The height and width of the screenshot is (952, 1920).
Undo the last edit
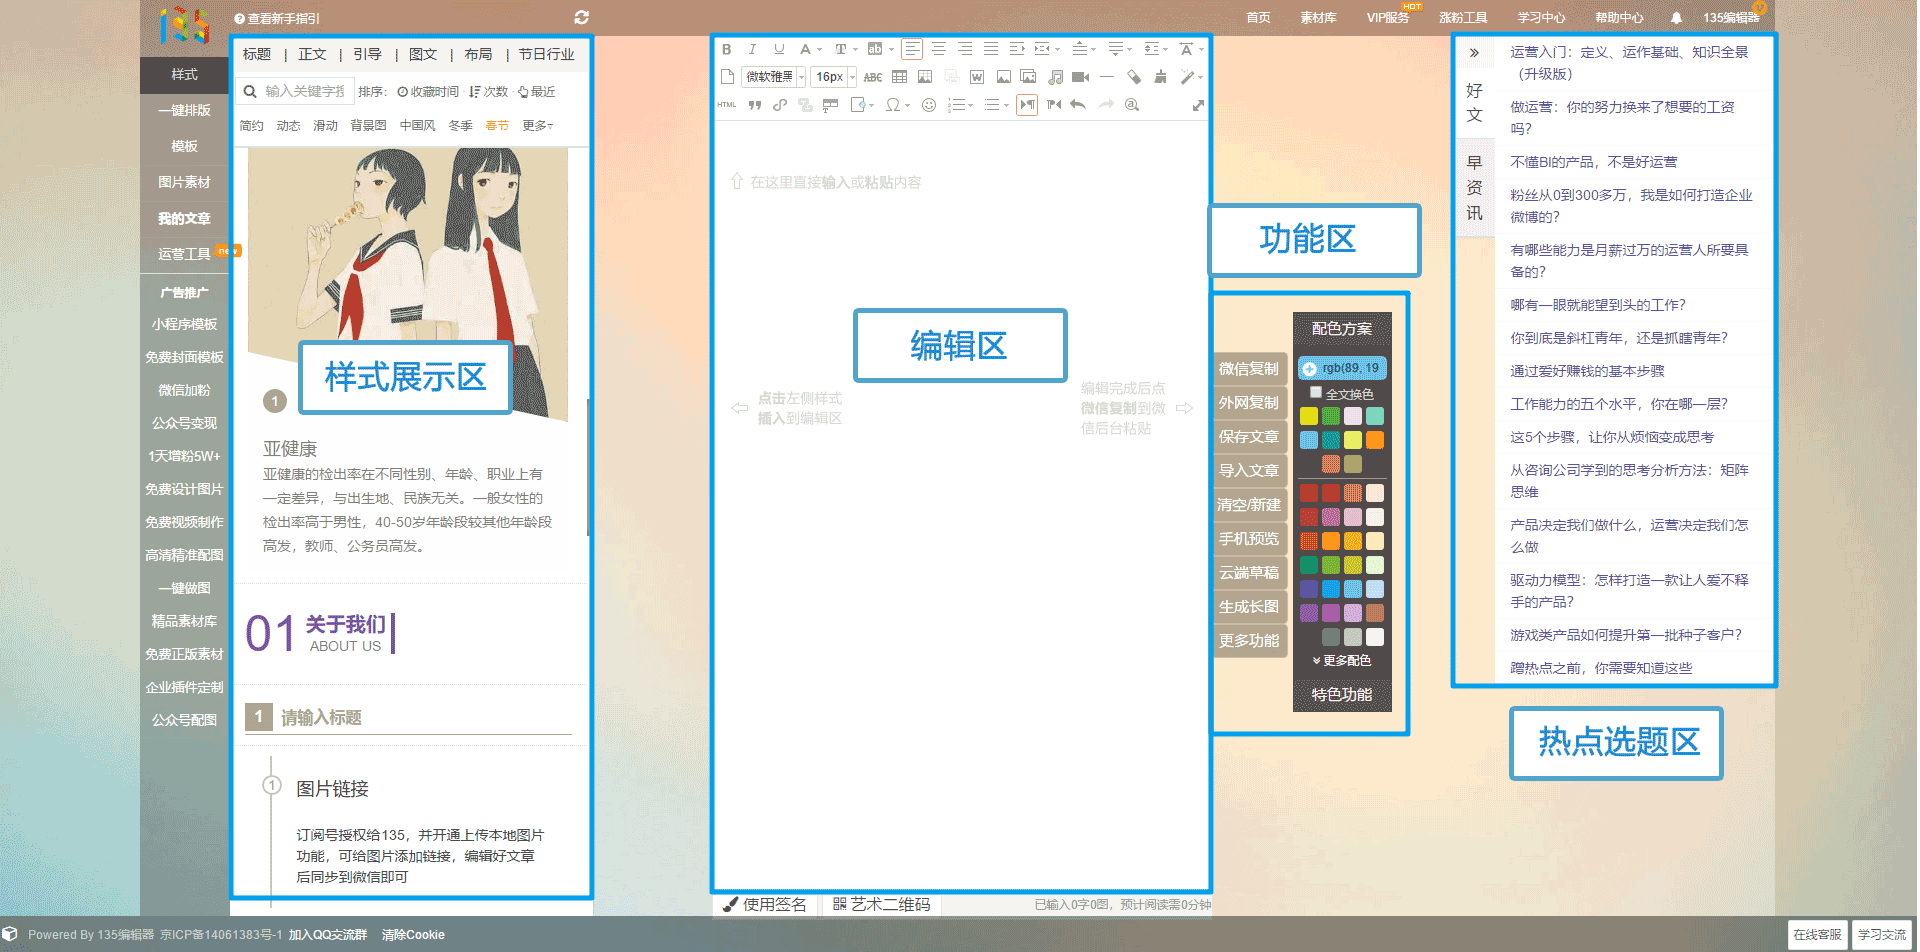[1078, 105]
